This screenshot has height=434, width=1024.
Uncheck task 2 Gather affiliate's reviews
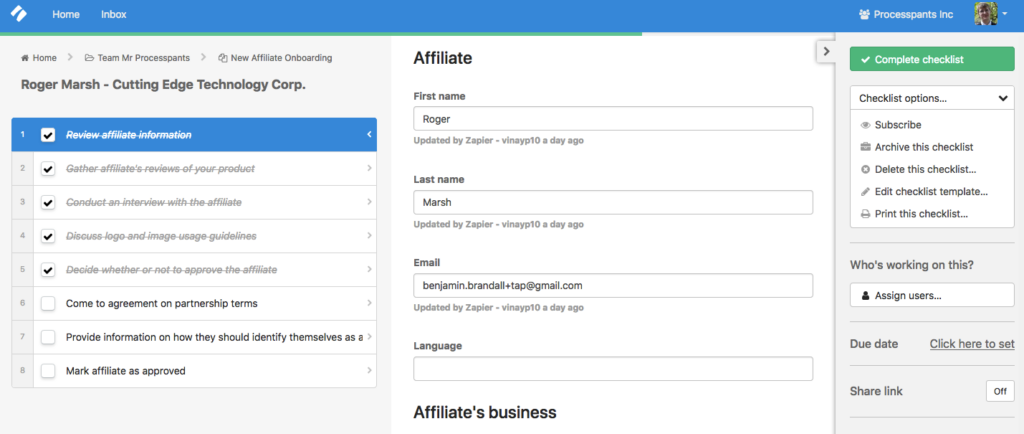click(x=48, y=169)
